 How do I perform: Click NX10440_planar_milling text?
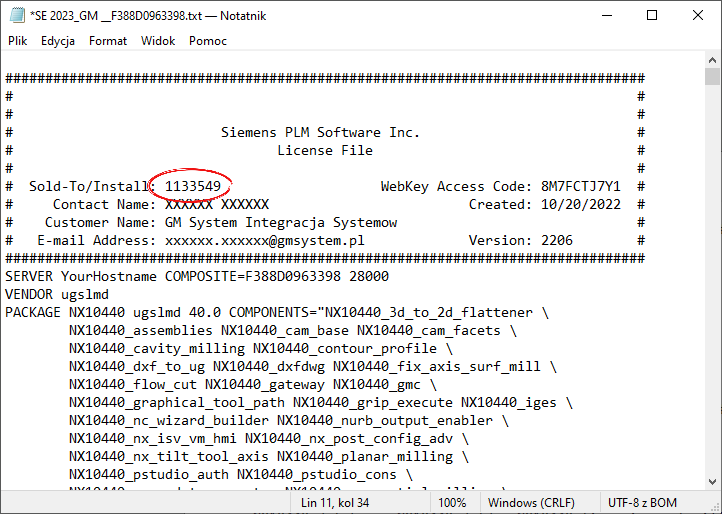(365, 457)
